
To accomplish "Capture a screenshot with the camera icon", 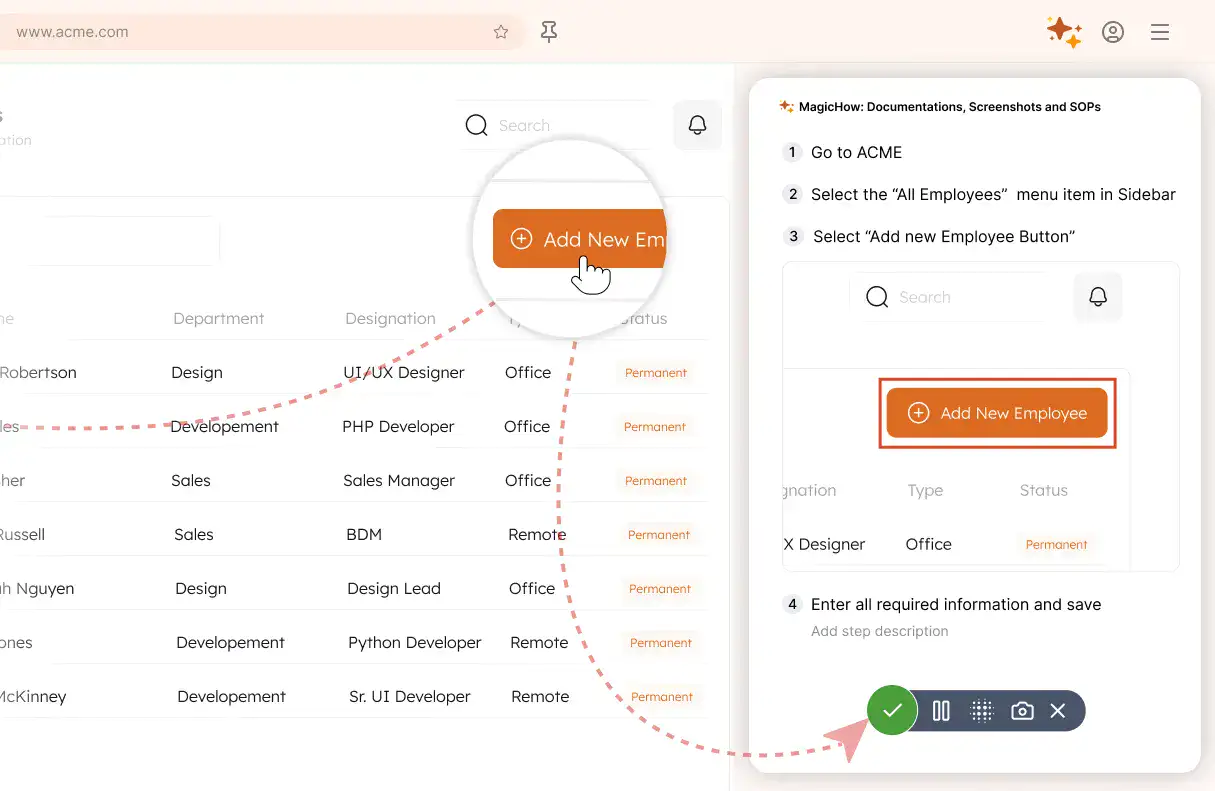I will pos(1022,711).
